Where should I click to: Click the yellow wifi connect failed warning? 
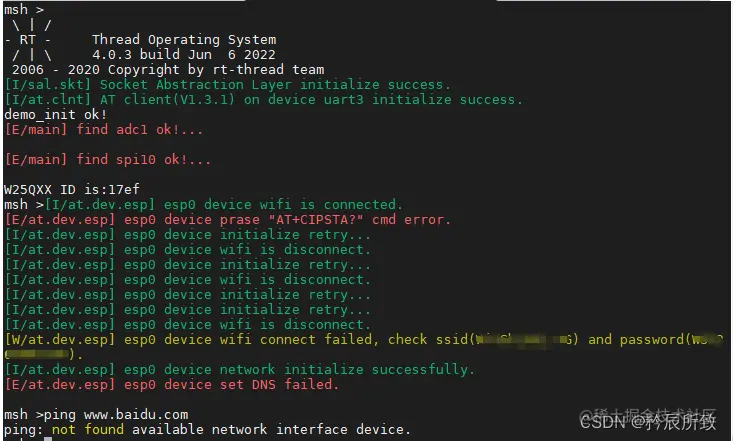364,347
